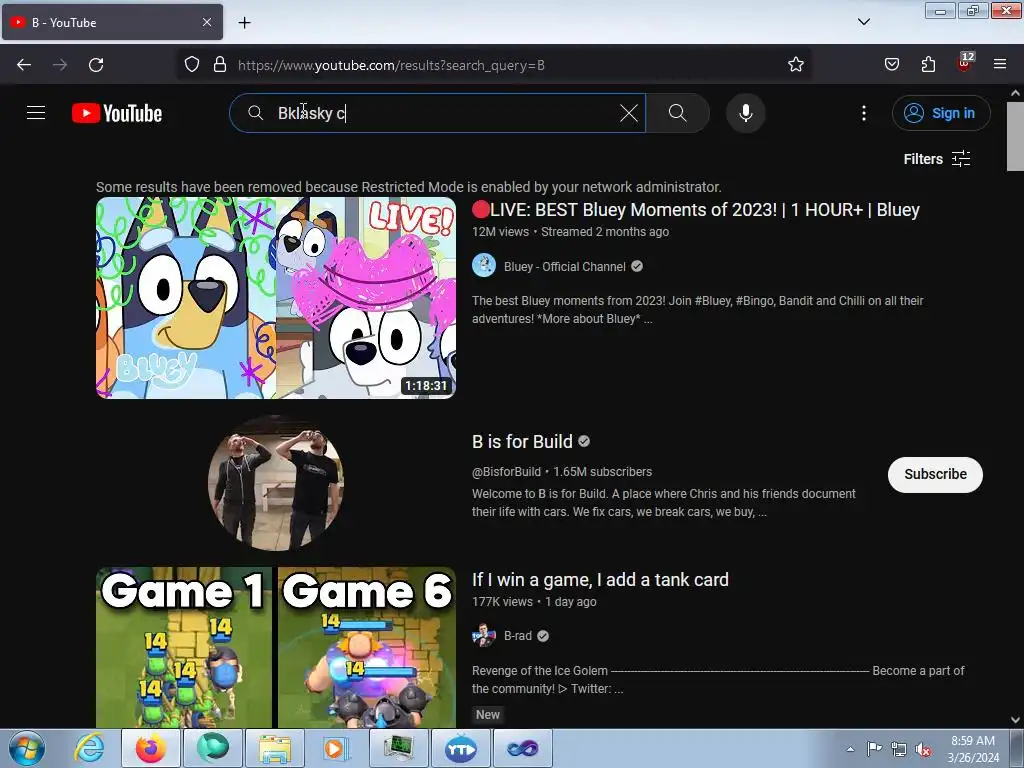Viewport: 1024px width, 768px height.
Task: Open YouTube settings three-dot menu
Action: (863, 113)
